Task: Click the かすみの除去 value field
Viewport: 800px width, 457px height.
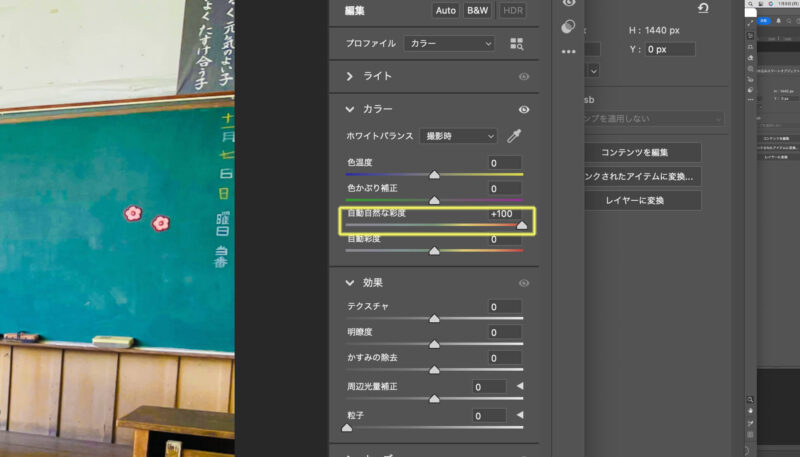Action: pyautogui.click(x=505, y=358)
